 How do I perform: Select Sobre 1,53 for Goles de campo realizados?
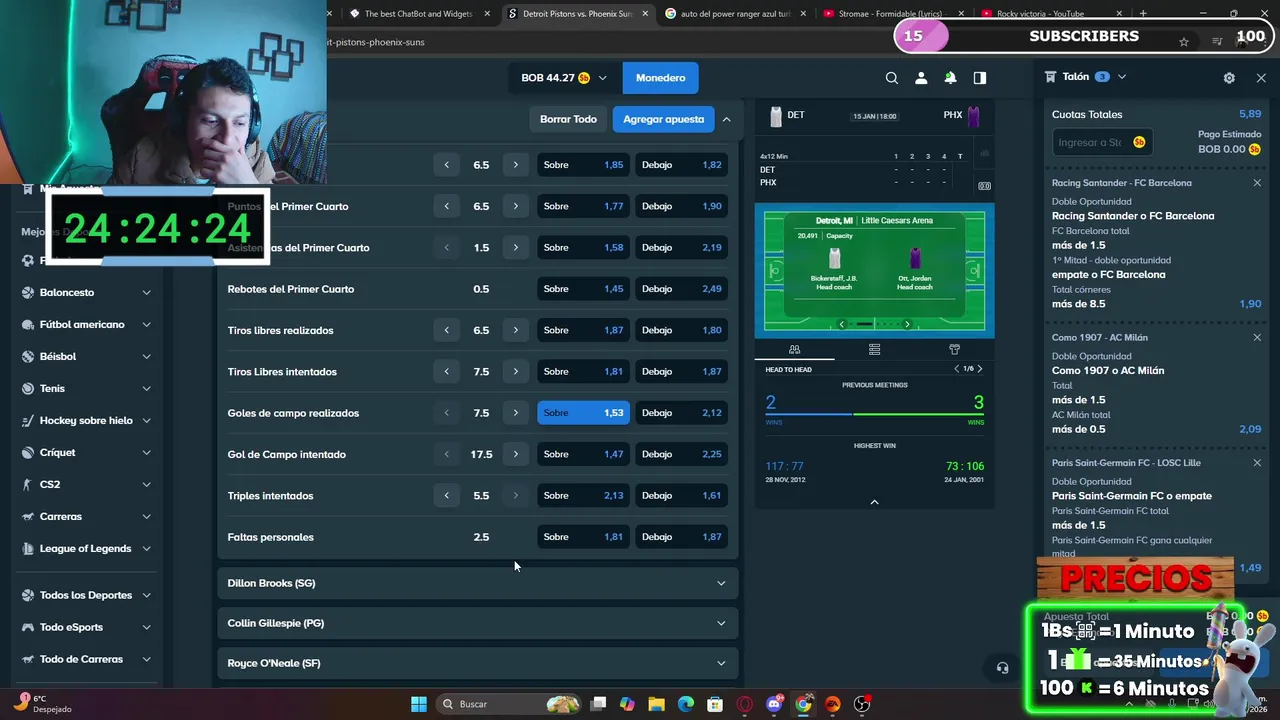click(583, 413)
